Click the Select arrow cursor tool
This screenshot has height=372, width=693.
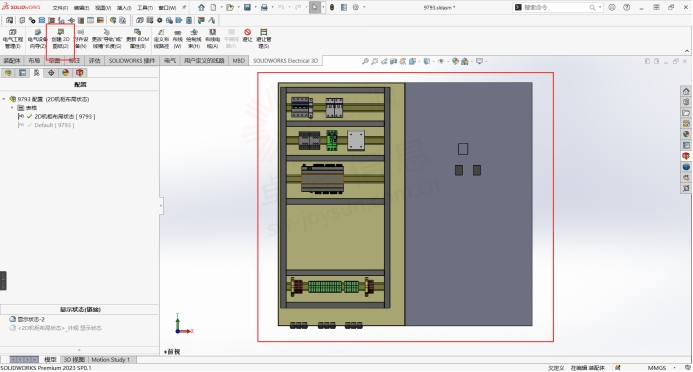[x=314, y=7]
